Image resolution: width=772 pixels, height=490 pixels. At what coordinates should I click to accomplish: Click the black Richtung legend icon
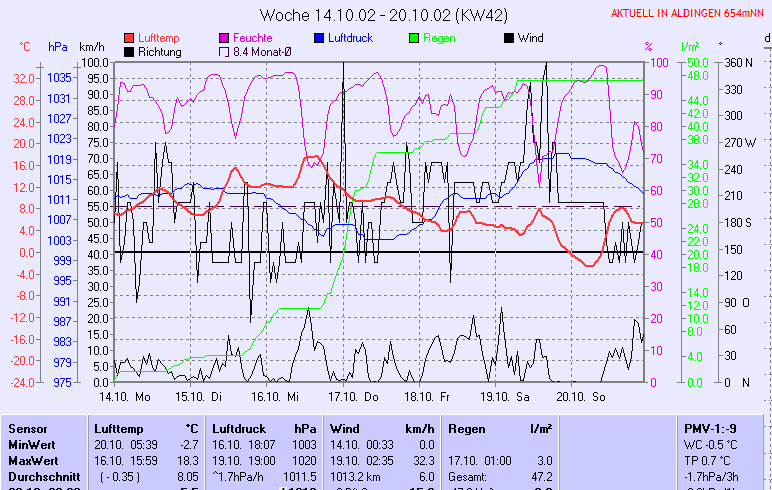[x=129, y=52]
